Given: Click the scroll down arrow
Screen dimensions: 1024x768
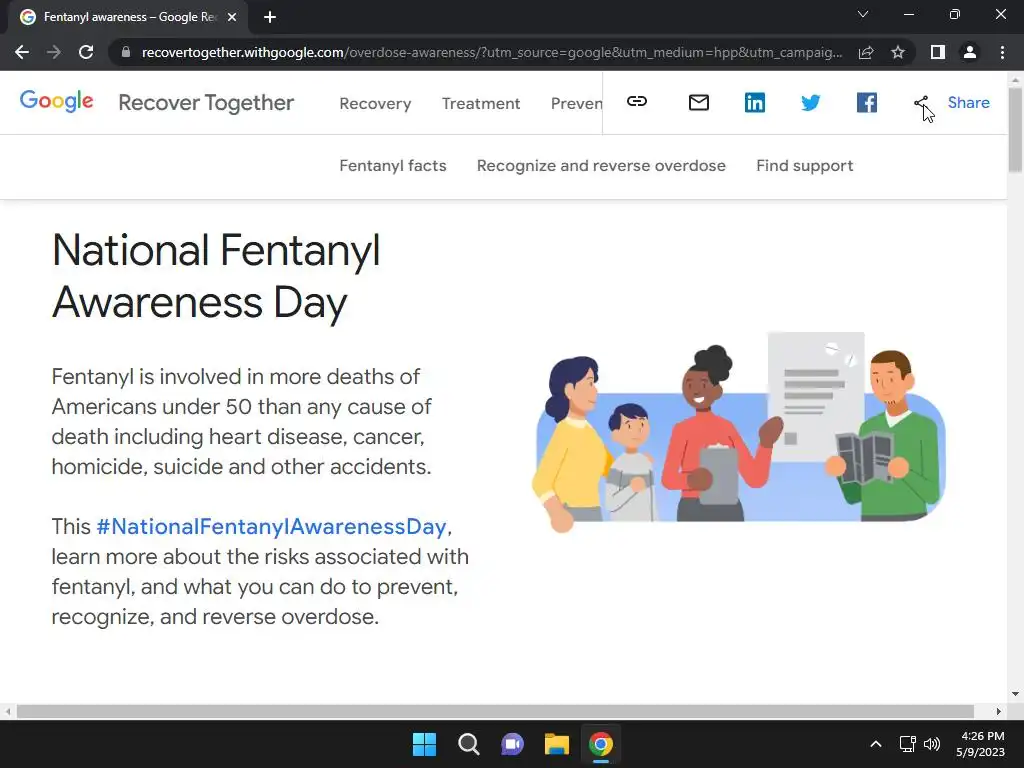Looking at the screenshot, I should tap(1016, 694).
